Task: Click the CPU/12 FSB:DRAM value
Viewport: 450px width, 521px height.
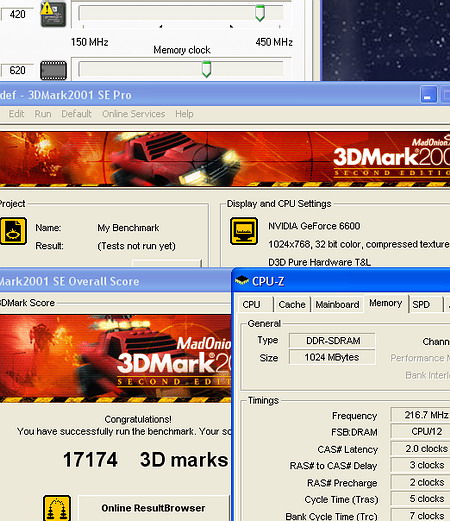Action: [x=420, y=432]
